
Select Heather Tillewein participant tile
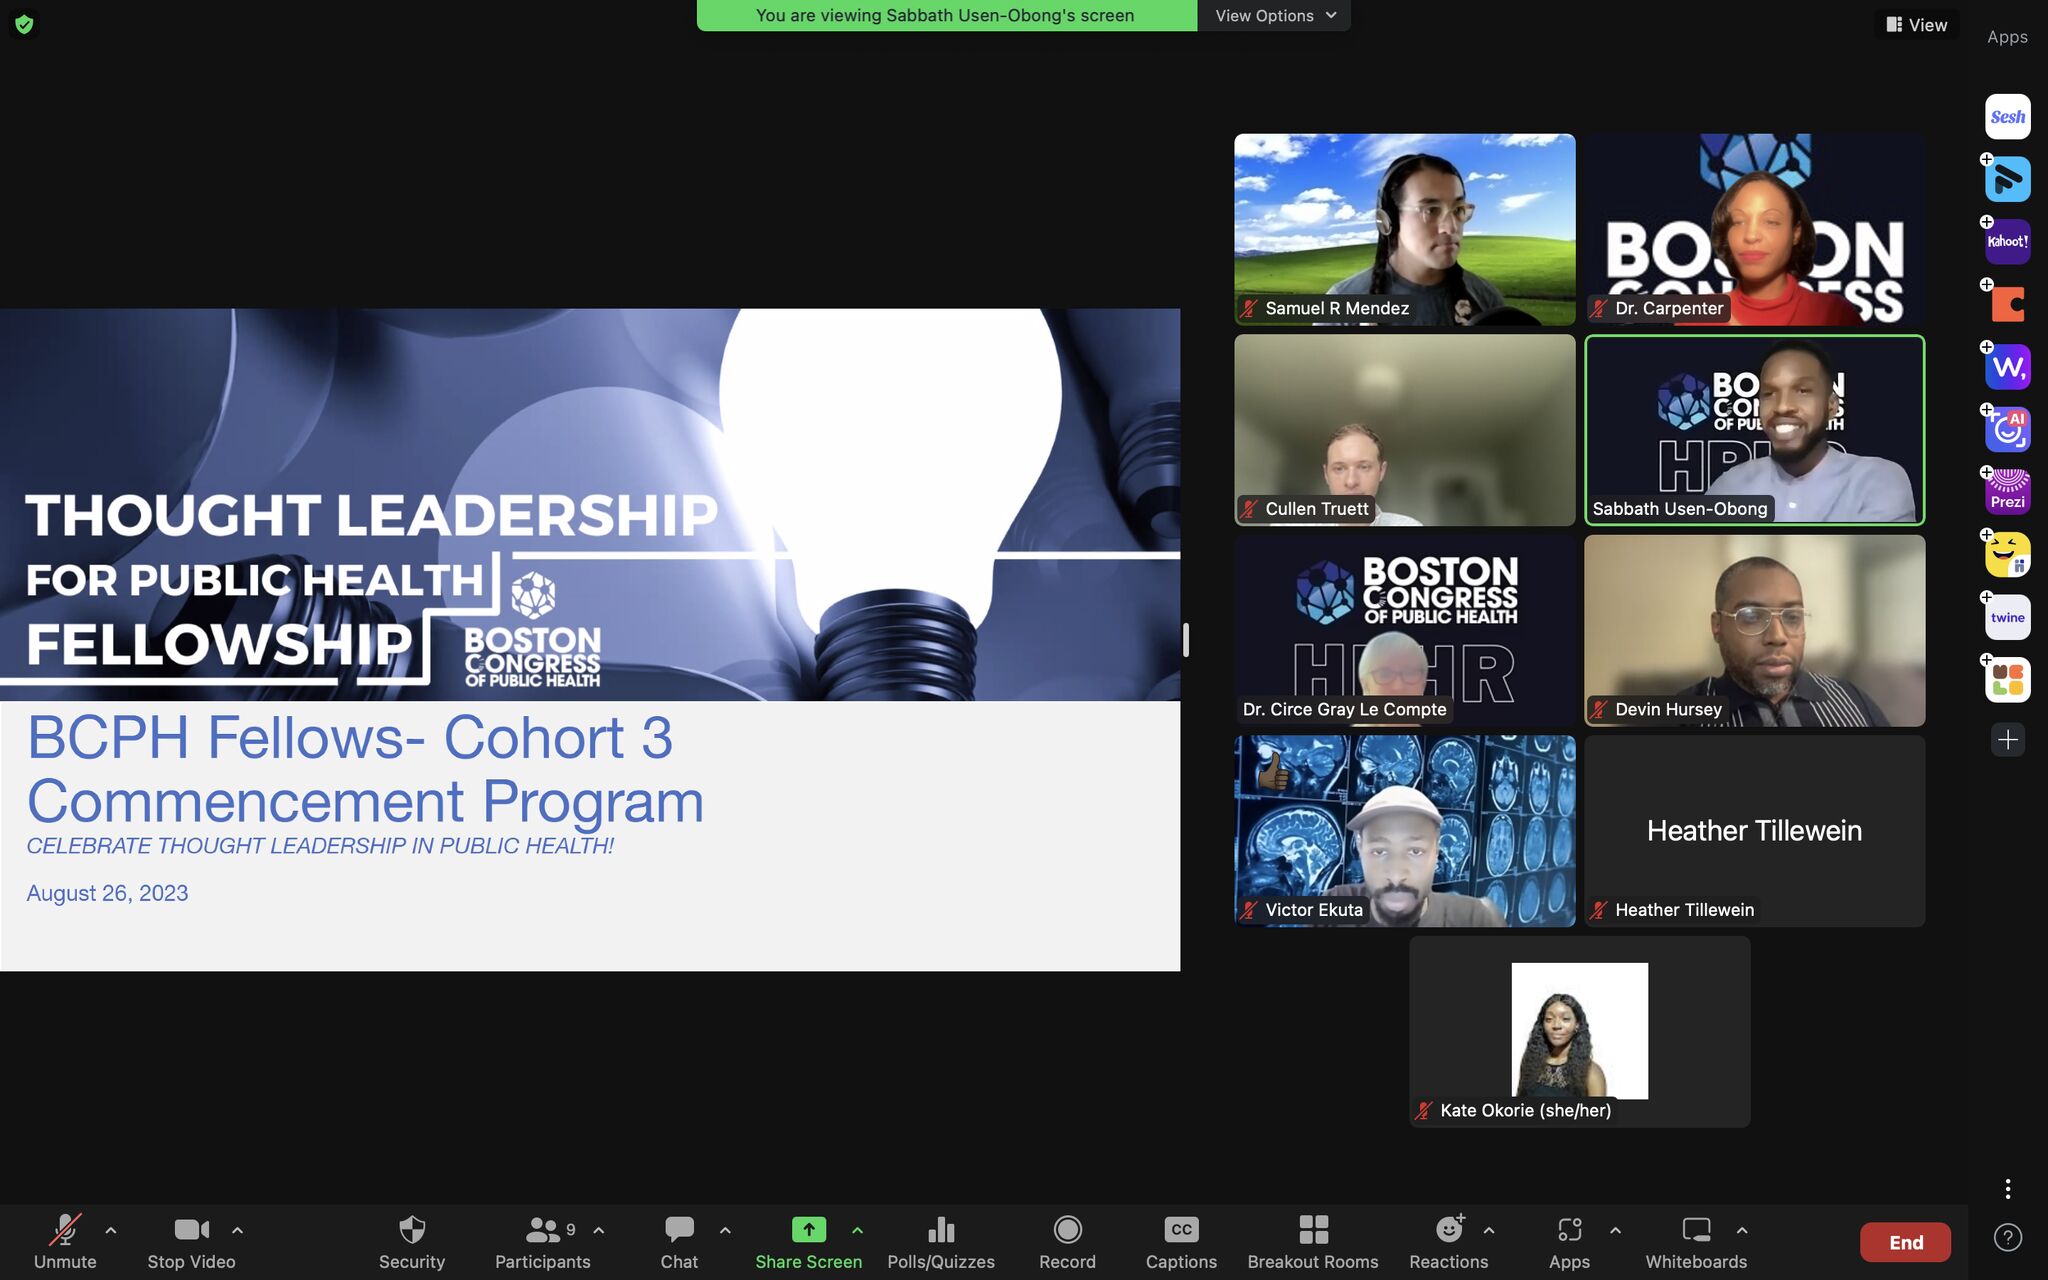1755,831
